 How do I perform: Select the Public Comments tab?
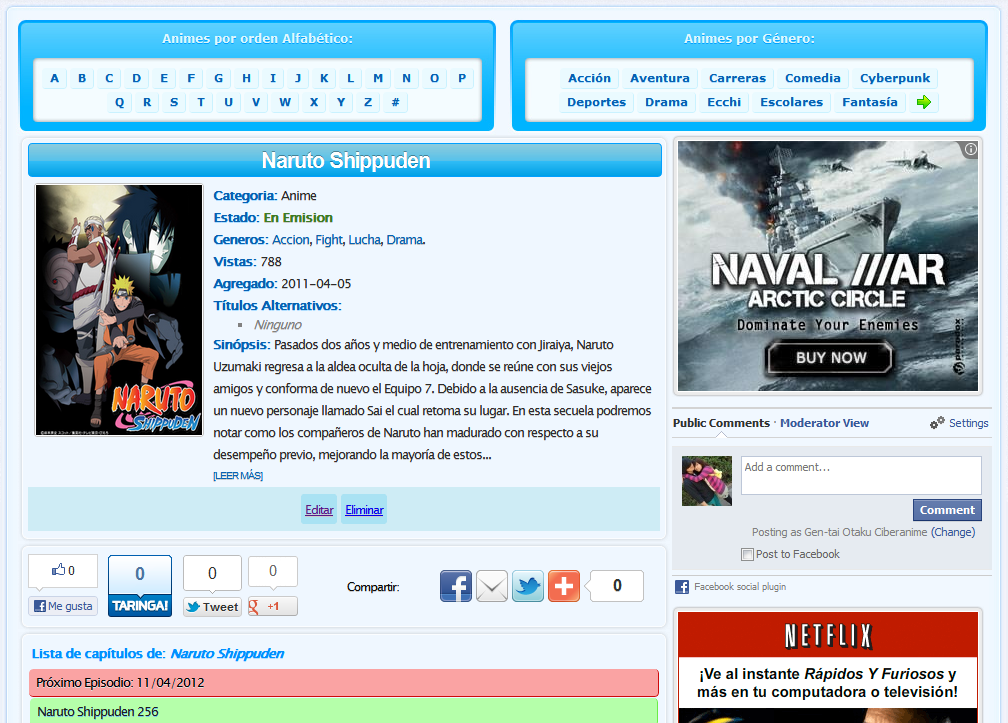tap(721, 423)
